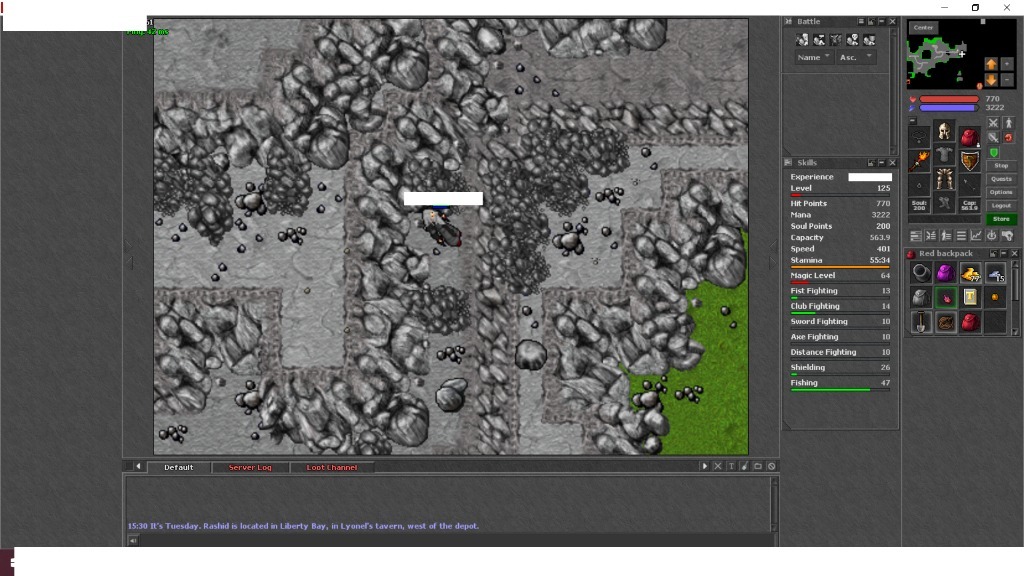Click the empty boots slot
Screen dimensions: 1024x576
coord(944,202)
